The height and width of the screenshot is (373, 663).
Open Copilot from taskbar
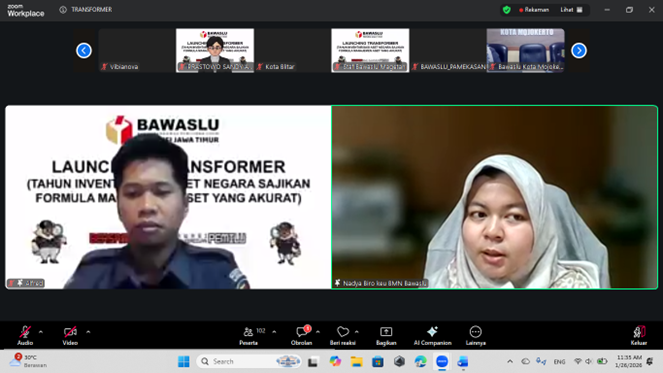coord(335,362)
